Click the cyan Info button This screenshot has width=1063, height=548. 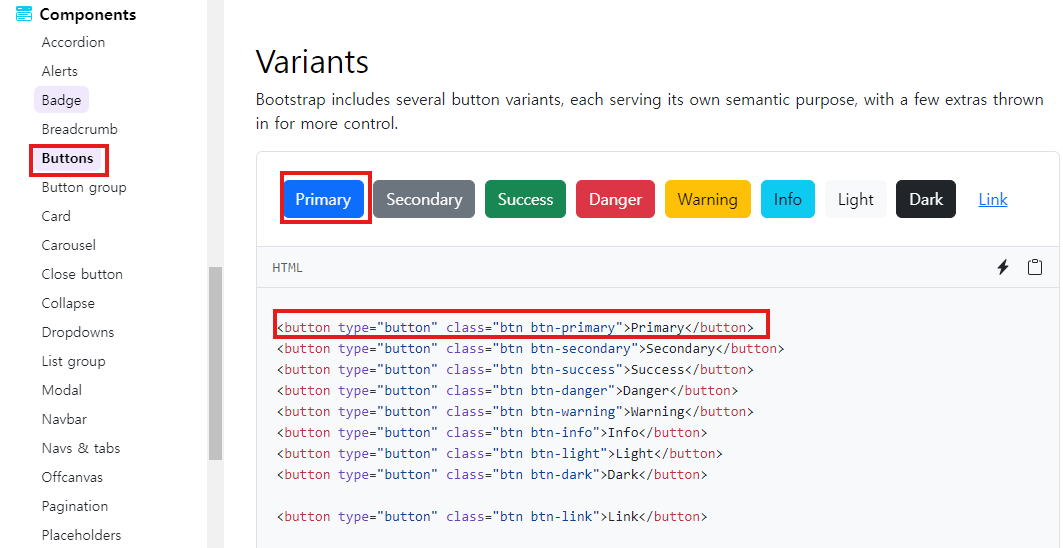point(788,199)
